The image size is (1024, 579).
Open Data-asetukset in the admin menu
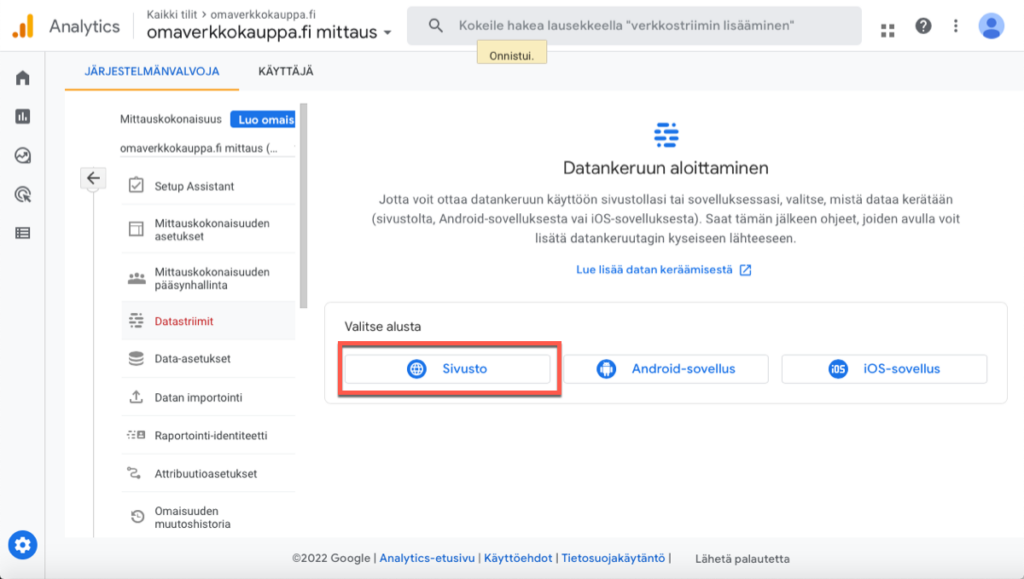click(192, 358)
